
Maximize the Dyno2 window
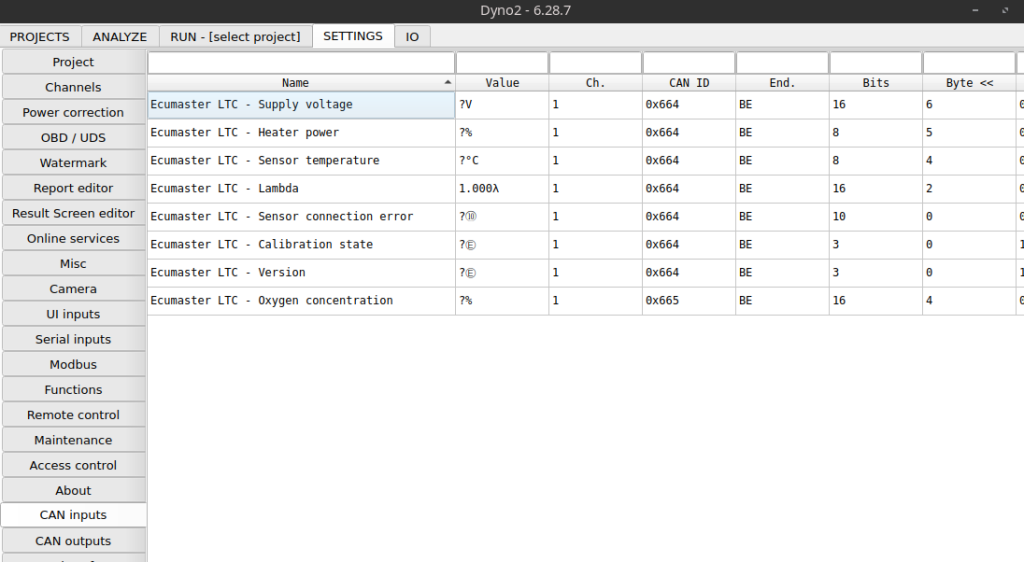coord(1005,10)
